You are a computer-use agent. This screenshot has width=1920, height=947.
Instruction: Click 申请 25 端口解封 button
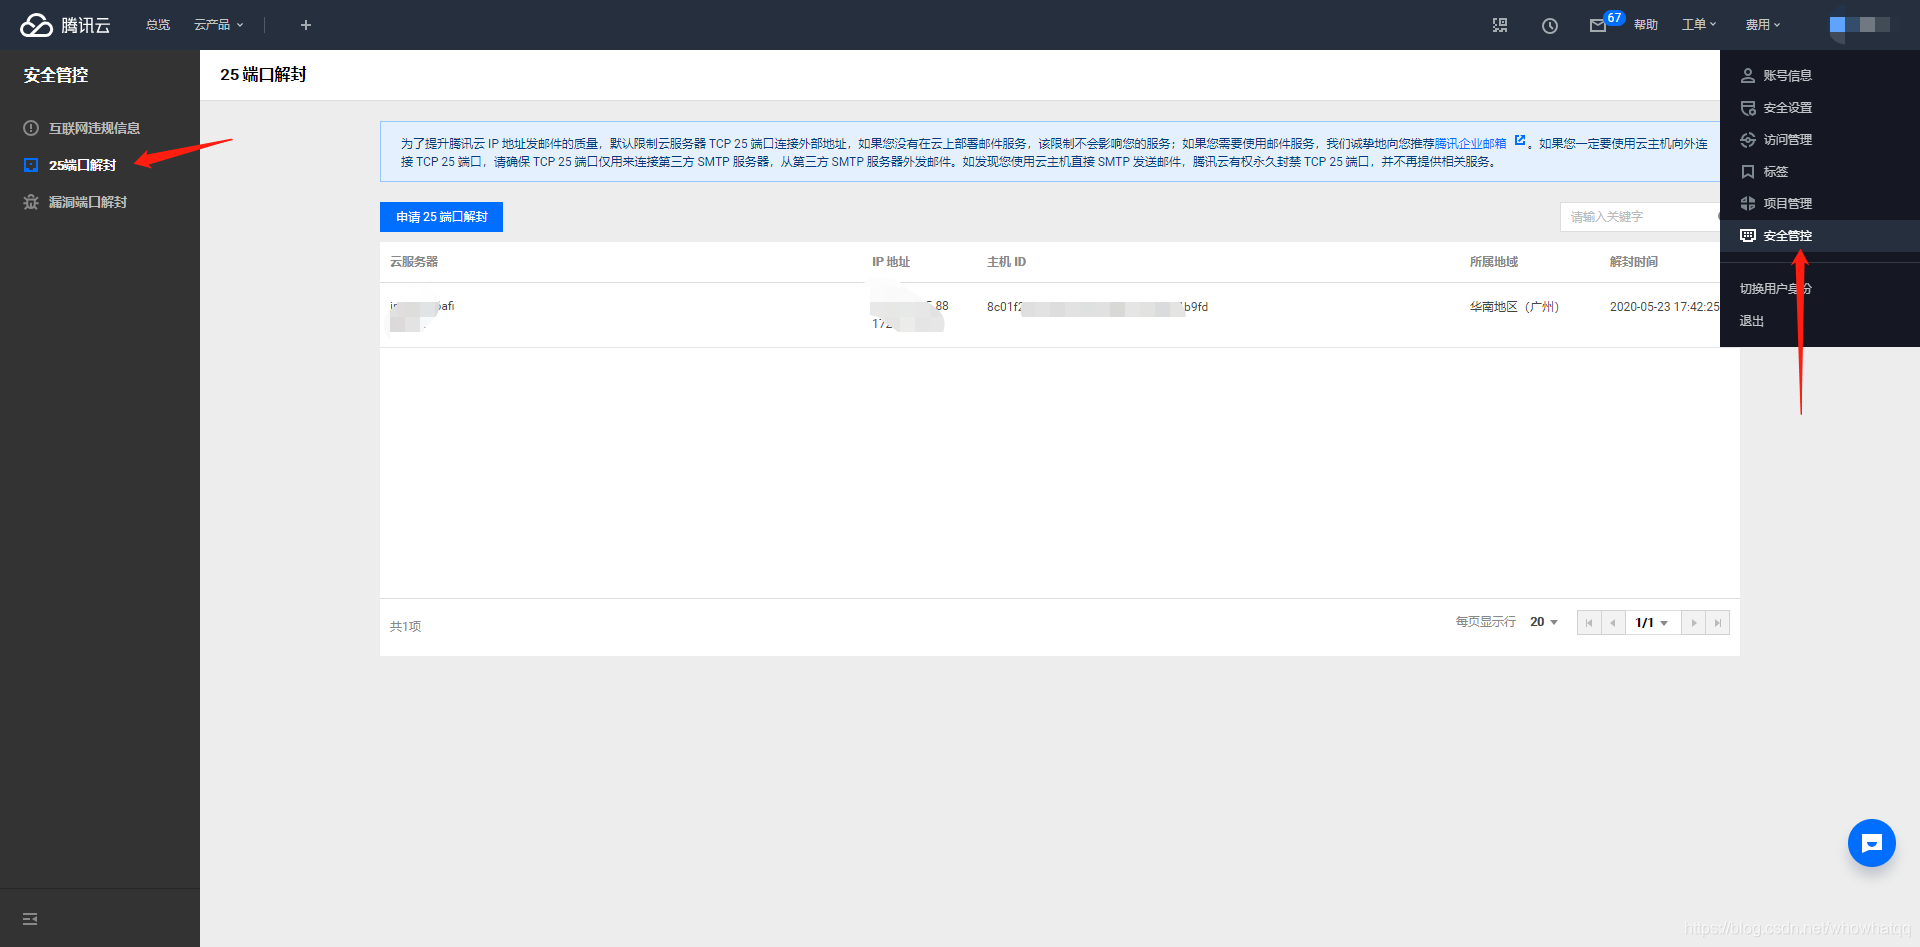tap(441, 217)
